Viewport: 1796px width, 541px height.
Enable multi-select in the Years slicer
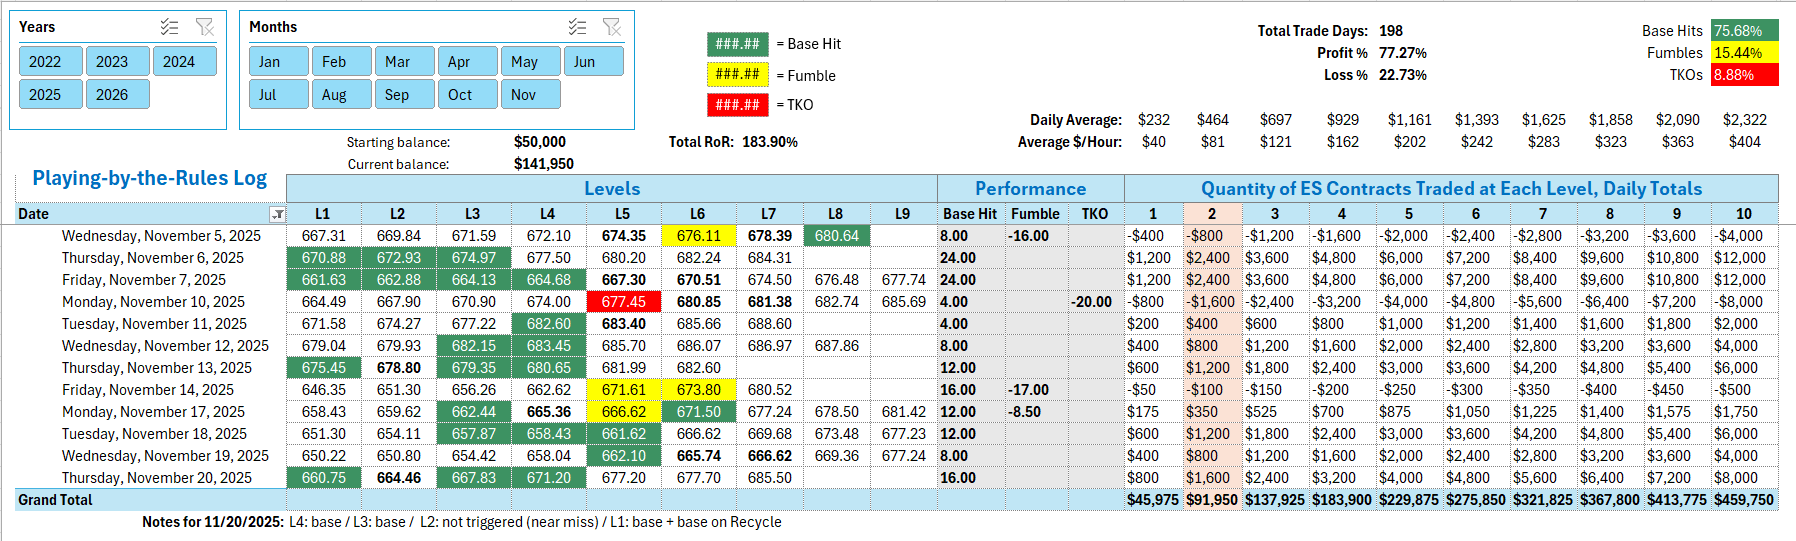(x=170, y=27)
